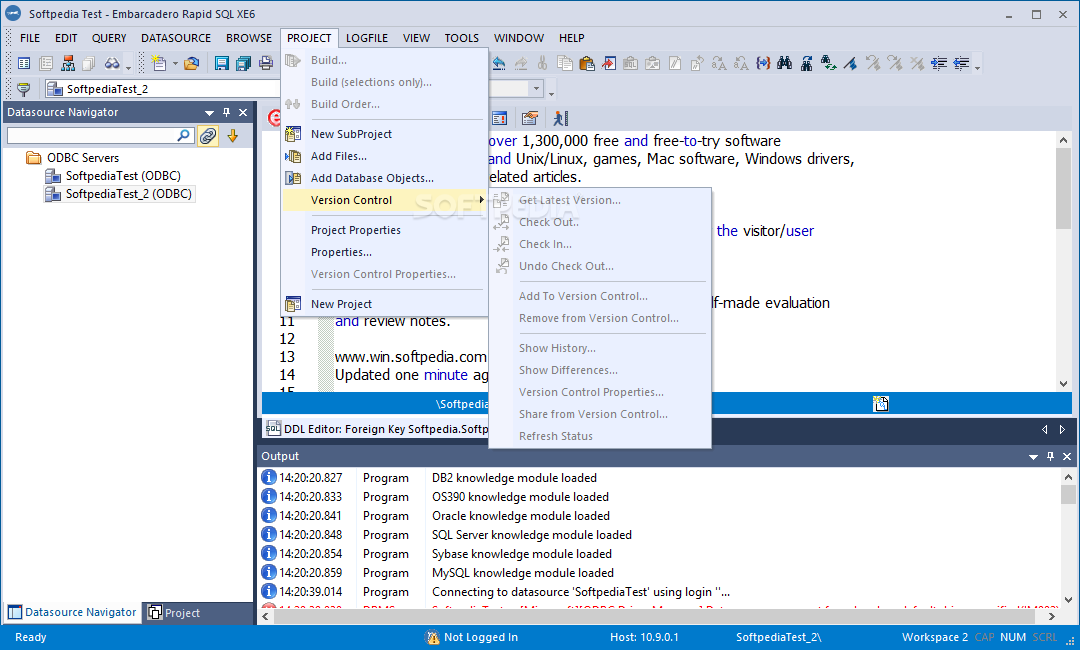Click the Print toolbar icon
This screenshot has height=650, width=1080.
(x=266, y=64)
